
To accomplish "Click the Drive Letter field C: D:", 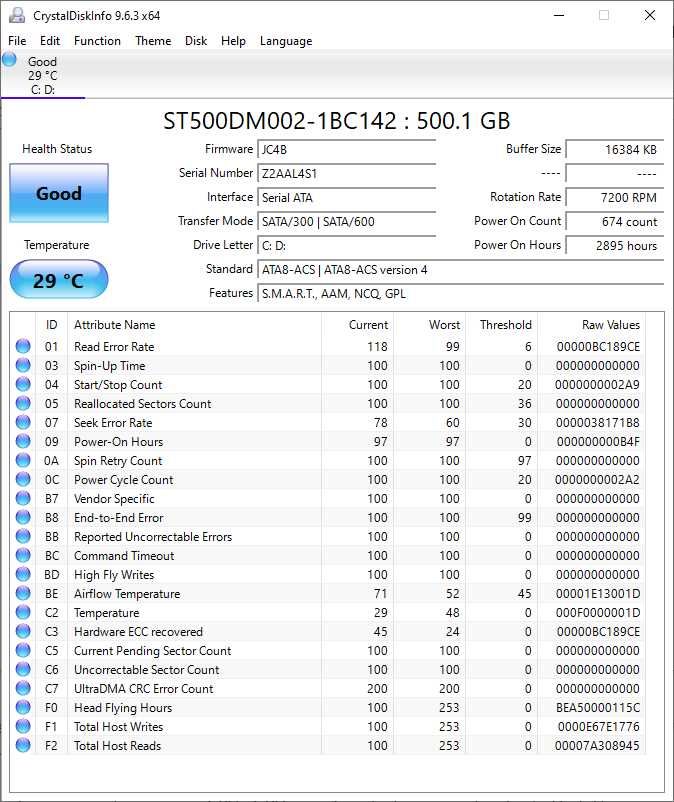I will pyautogui.click(x=347, y=246).
